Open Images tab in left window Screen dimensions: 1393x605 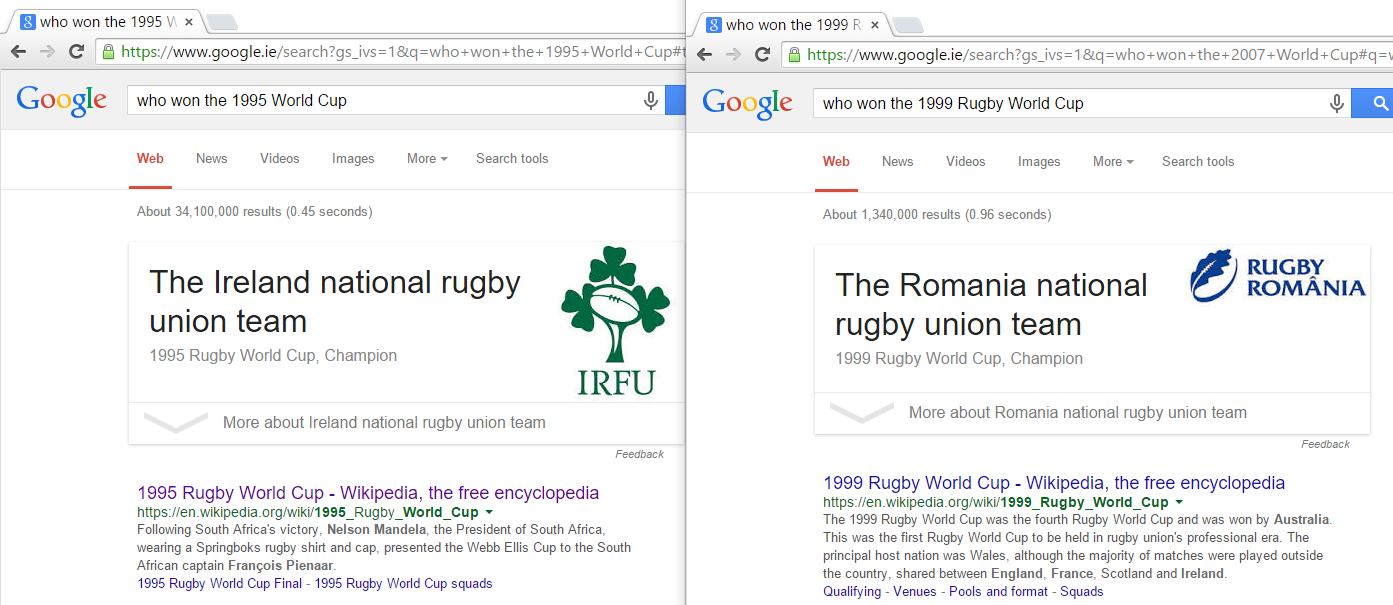pos(353,158)
